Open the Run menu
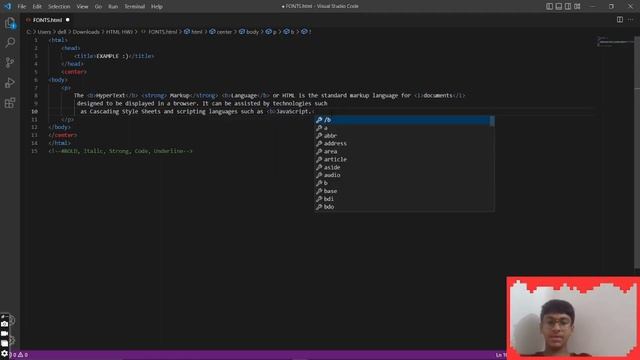 click(113, 7)
